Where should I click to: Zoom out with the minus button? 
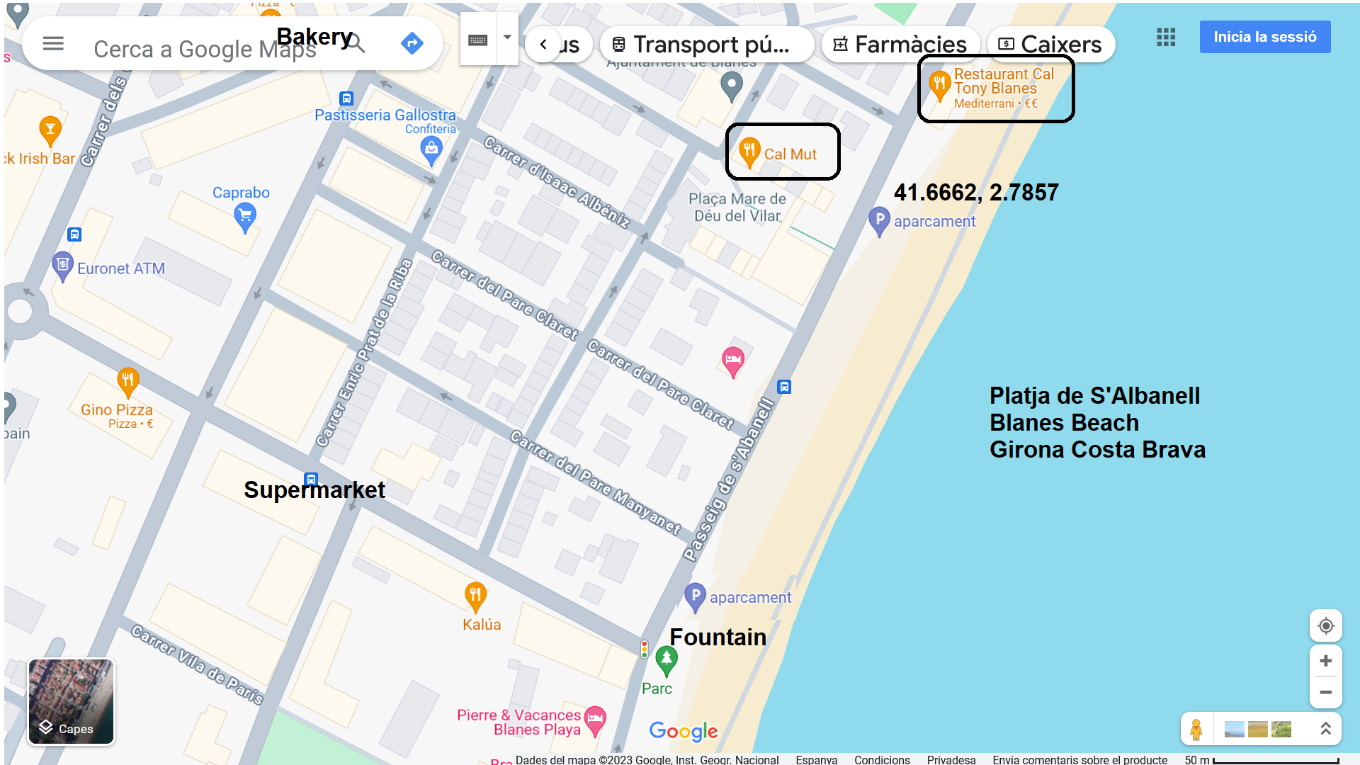pos(1325,692)
